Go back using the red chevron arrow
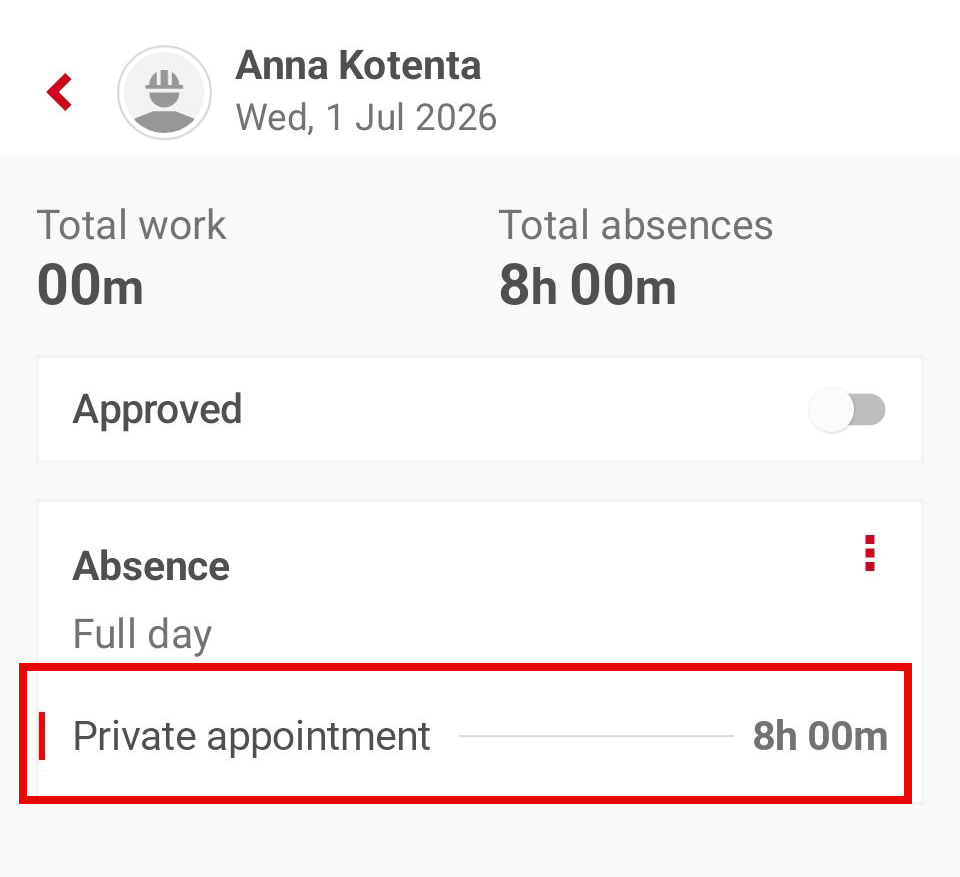 [x=59, y=92]
